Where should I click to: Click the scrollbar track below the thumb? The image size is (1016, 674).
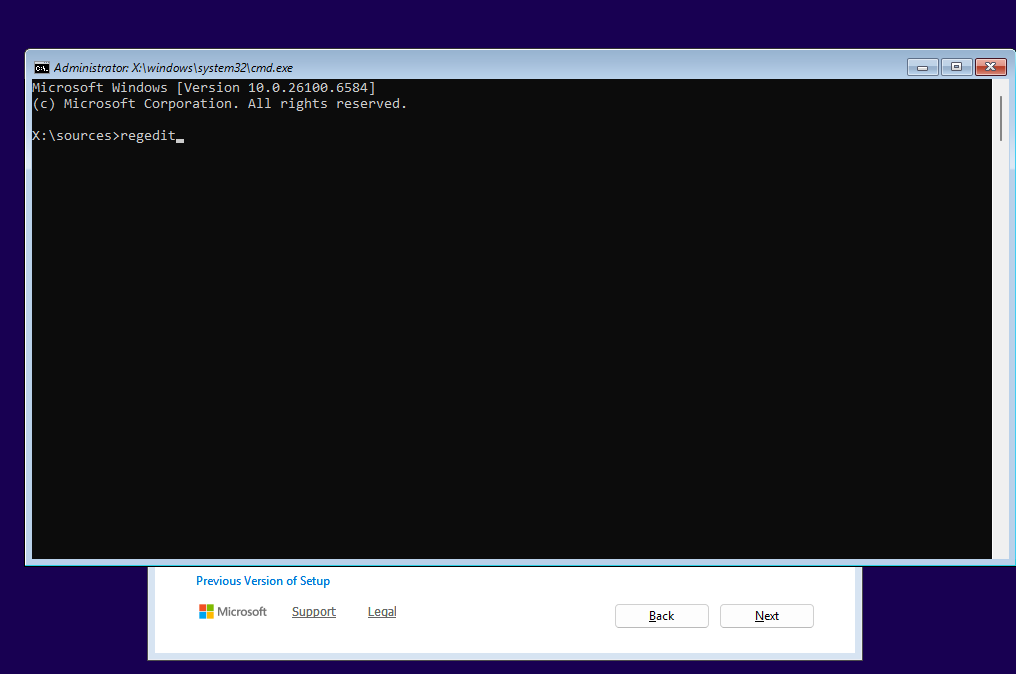pyautogui.click(x=1000, y=350)
